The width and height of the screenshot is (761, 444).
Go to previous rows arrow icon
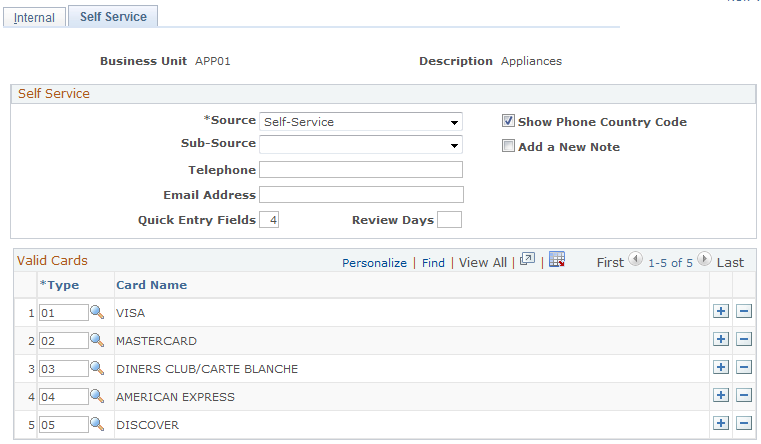click(x=634, y=261)
